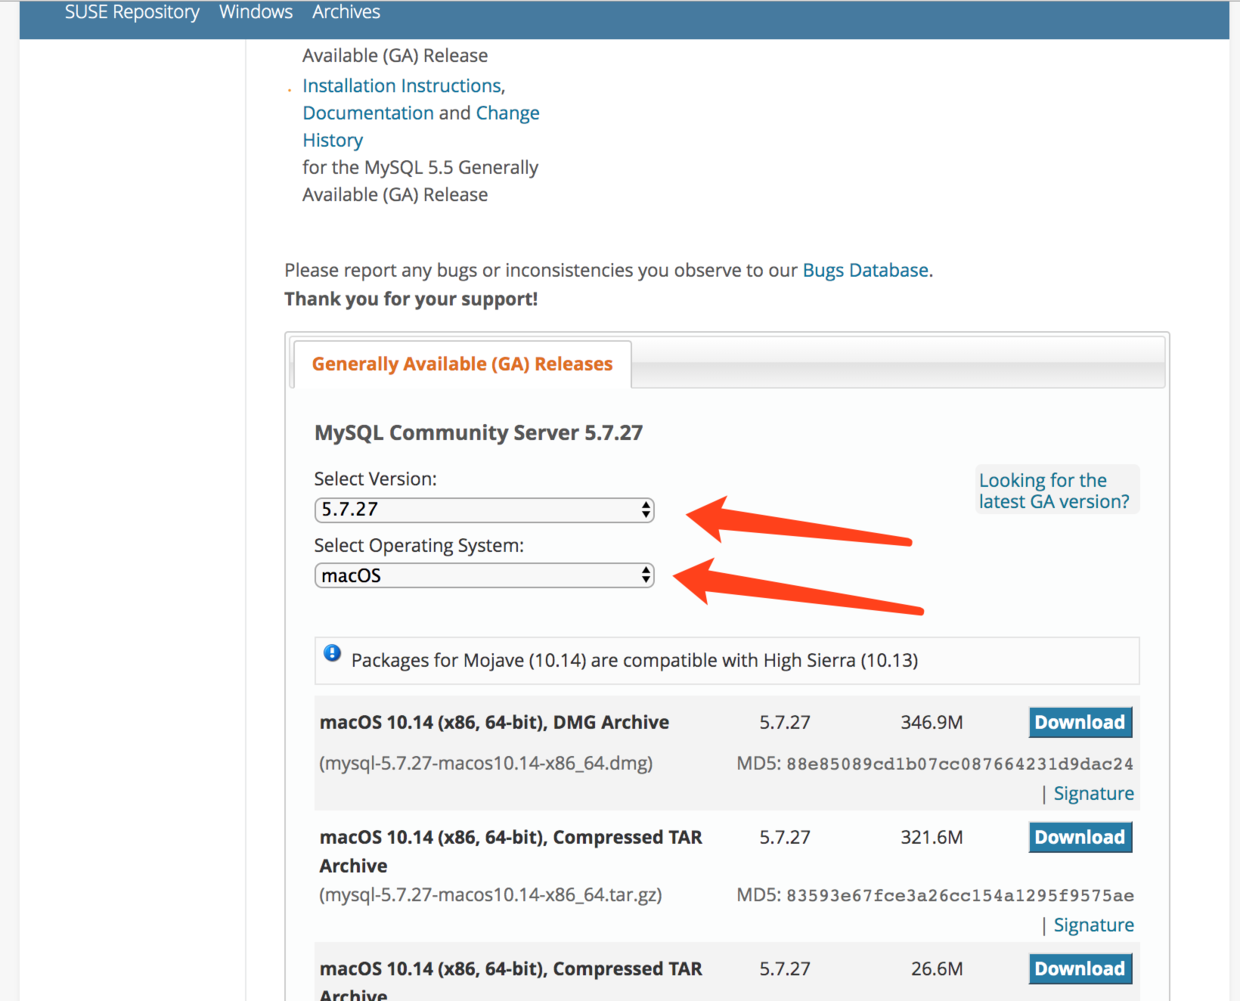
Task: Click Looking for the latest GA version link
Action: 1054,491
